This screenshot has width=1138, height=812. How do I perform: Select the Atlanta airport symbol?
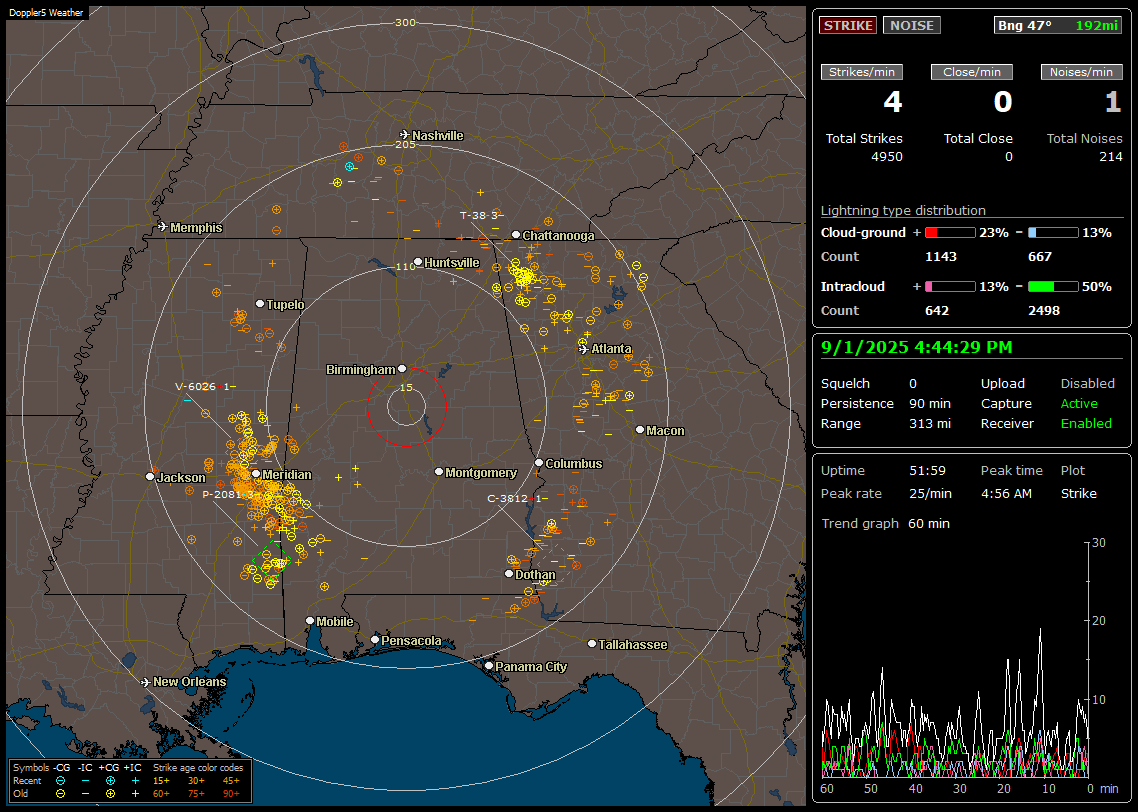(x=584, y=349)
